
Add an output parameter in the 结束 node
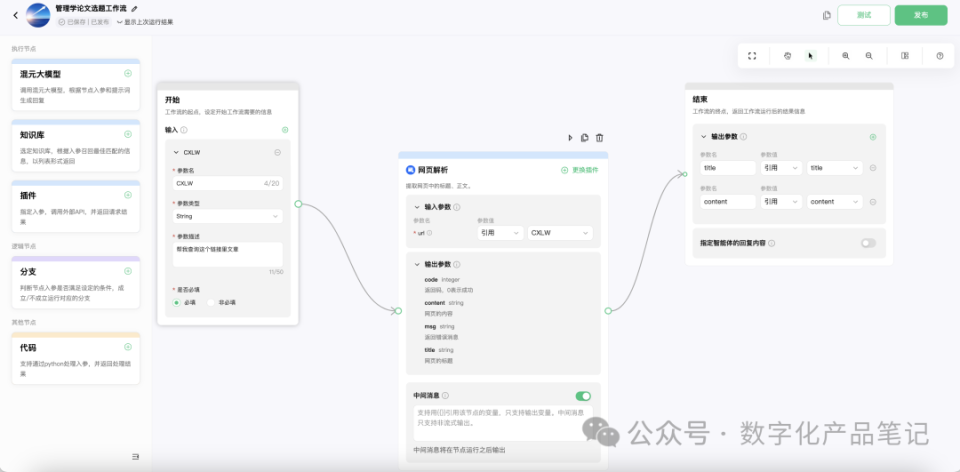click(873, 137)
